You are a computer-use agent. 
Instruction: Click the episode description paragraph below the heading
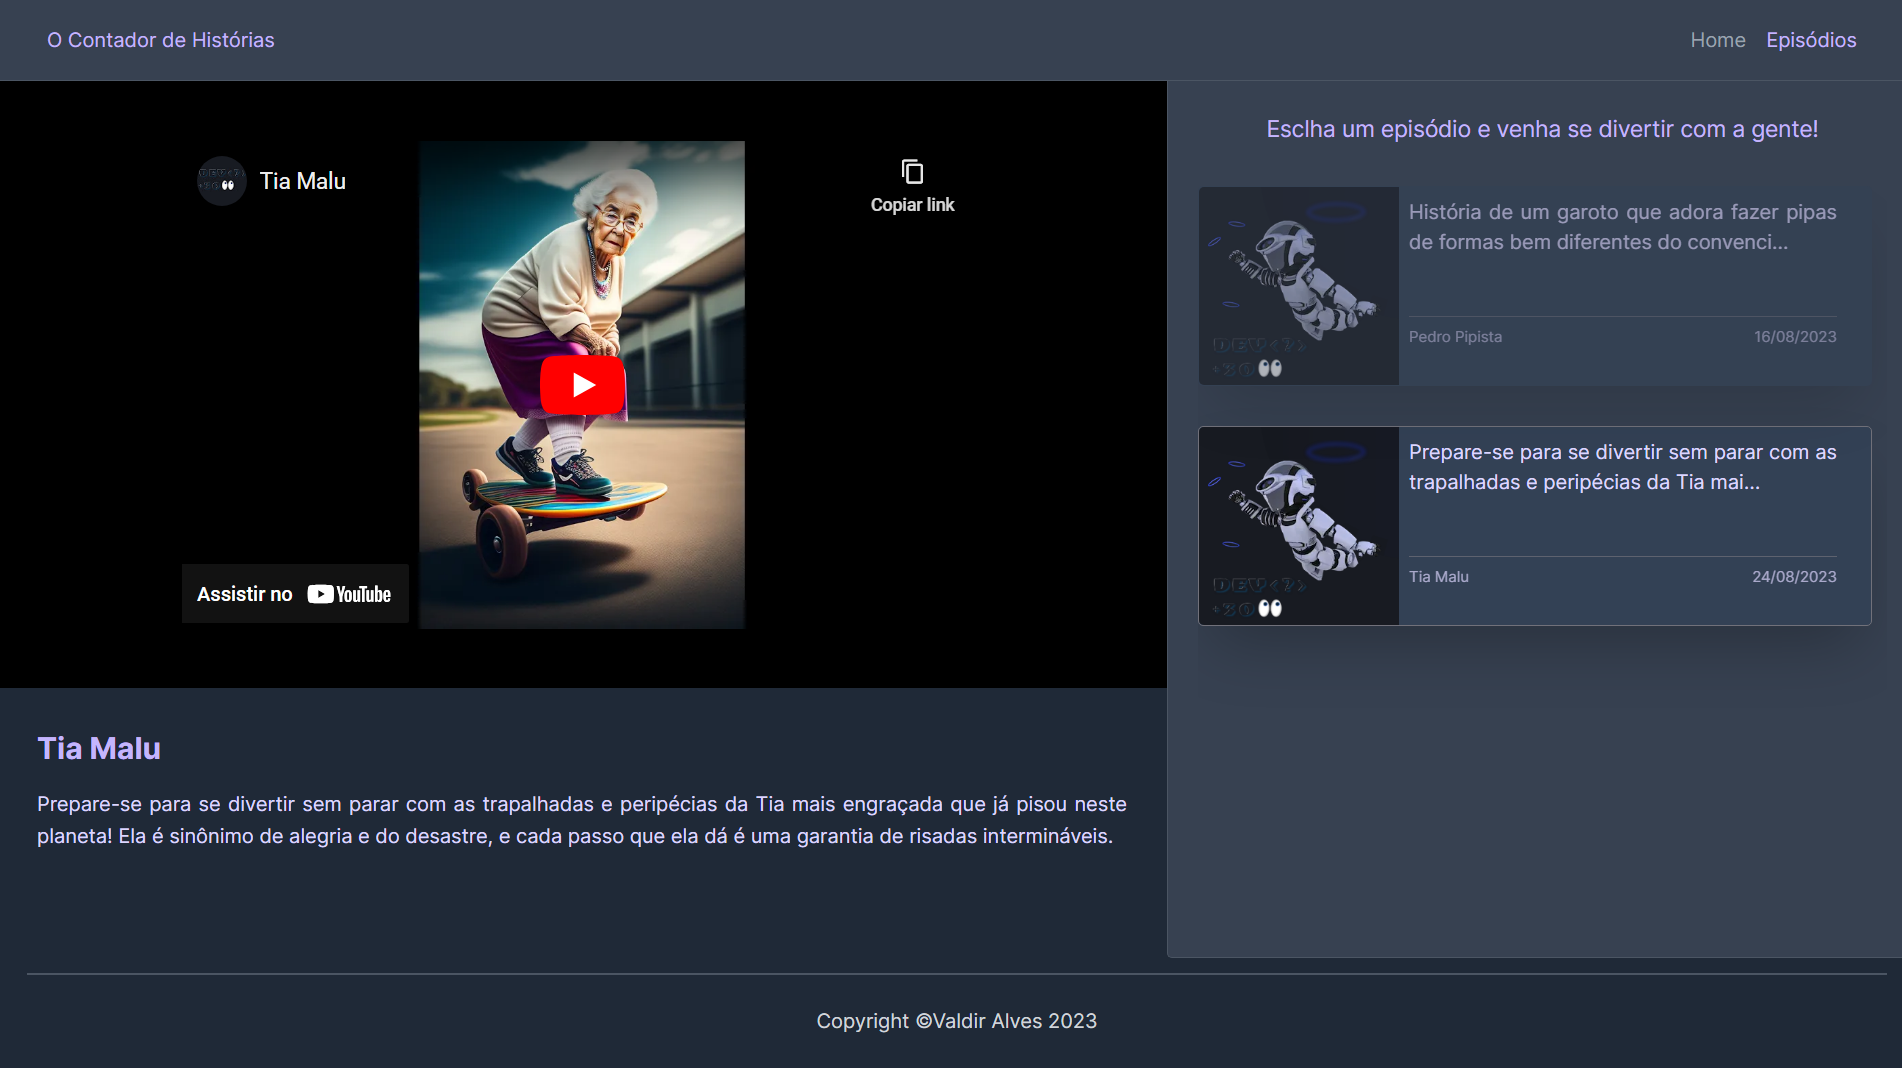(x=582, y=820)
